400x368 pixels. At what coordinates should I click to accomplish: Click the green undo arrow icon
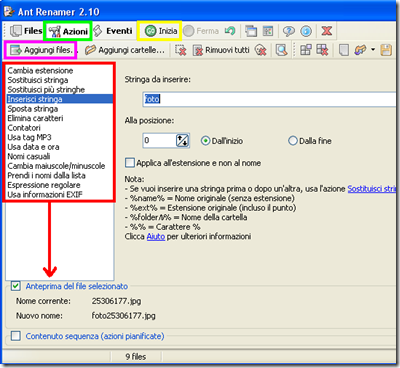click(230, 31)
